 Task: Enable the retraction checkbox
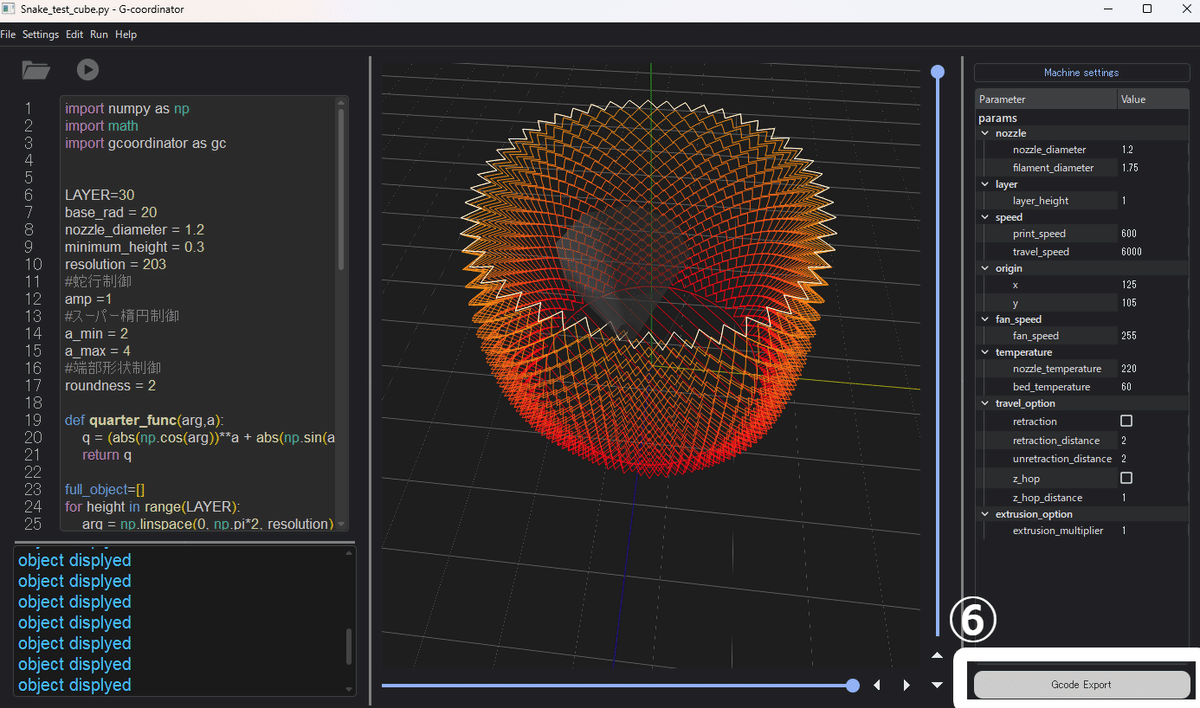[x=1126, y=421]
